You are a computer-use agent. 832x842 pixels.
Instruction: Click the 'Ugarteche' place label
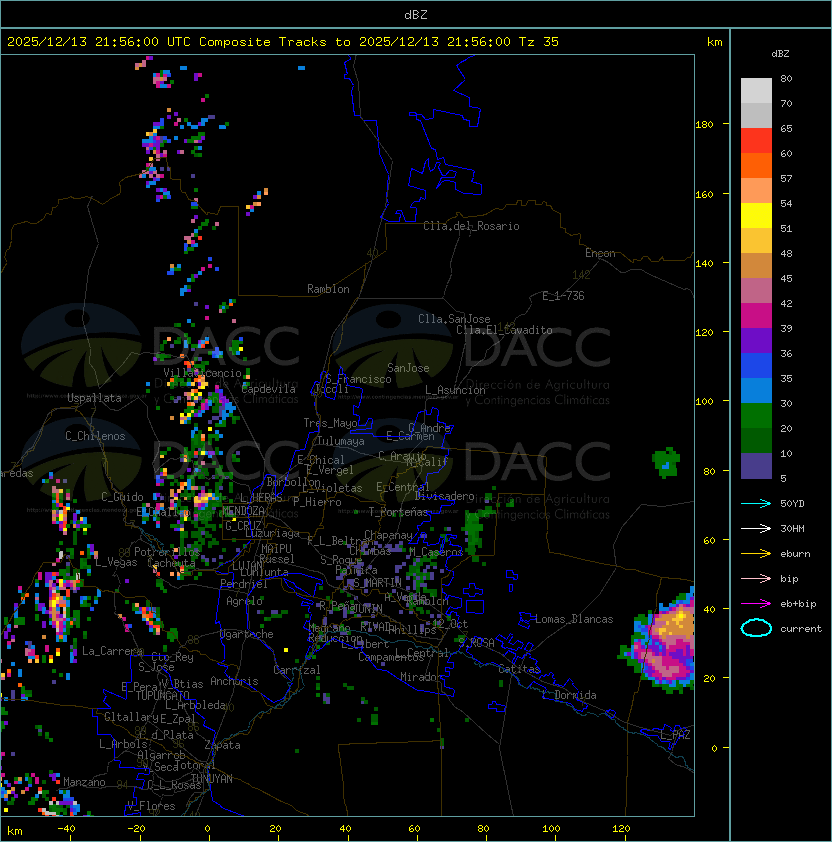tap(247, 634)
